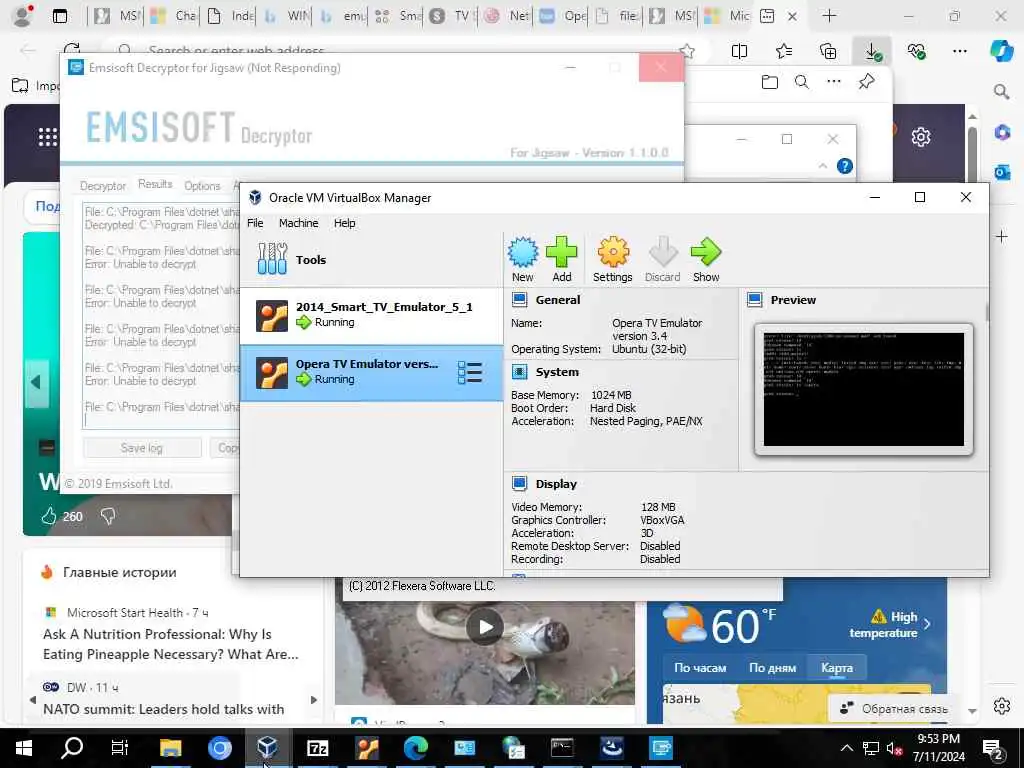Open the pineapple nutrition article
The width and height of the screenshot is (1024, 768).
coord(171,644)
